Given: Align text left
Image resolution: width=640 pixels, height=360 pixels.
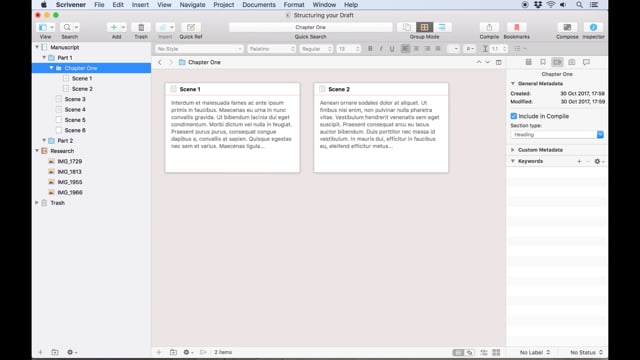Looking at the screenshot, I should pos(405,49).
